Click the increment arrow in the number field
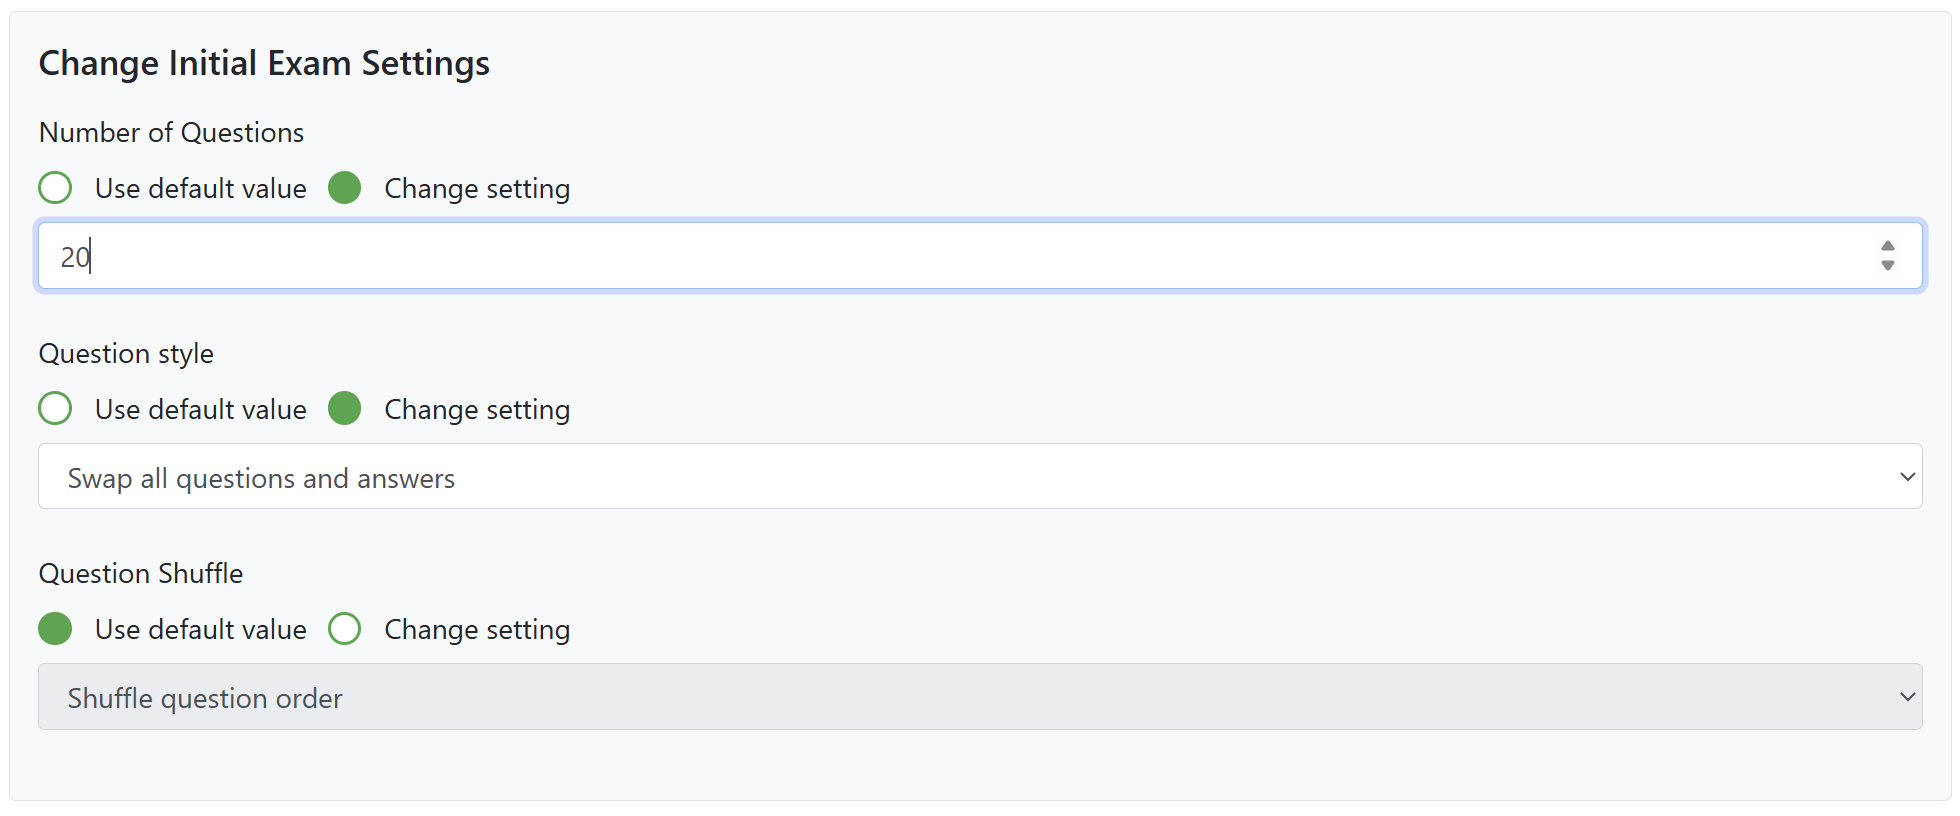 click(1887, 246)
